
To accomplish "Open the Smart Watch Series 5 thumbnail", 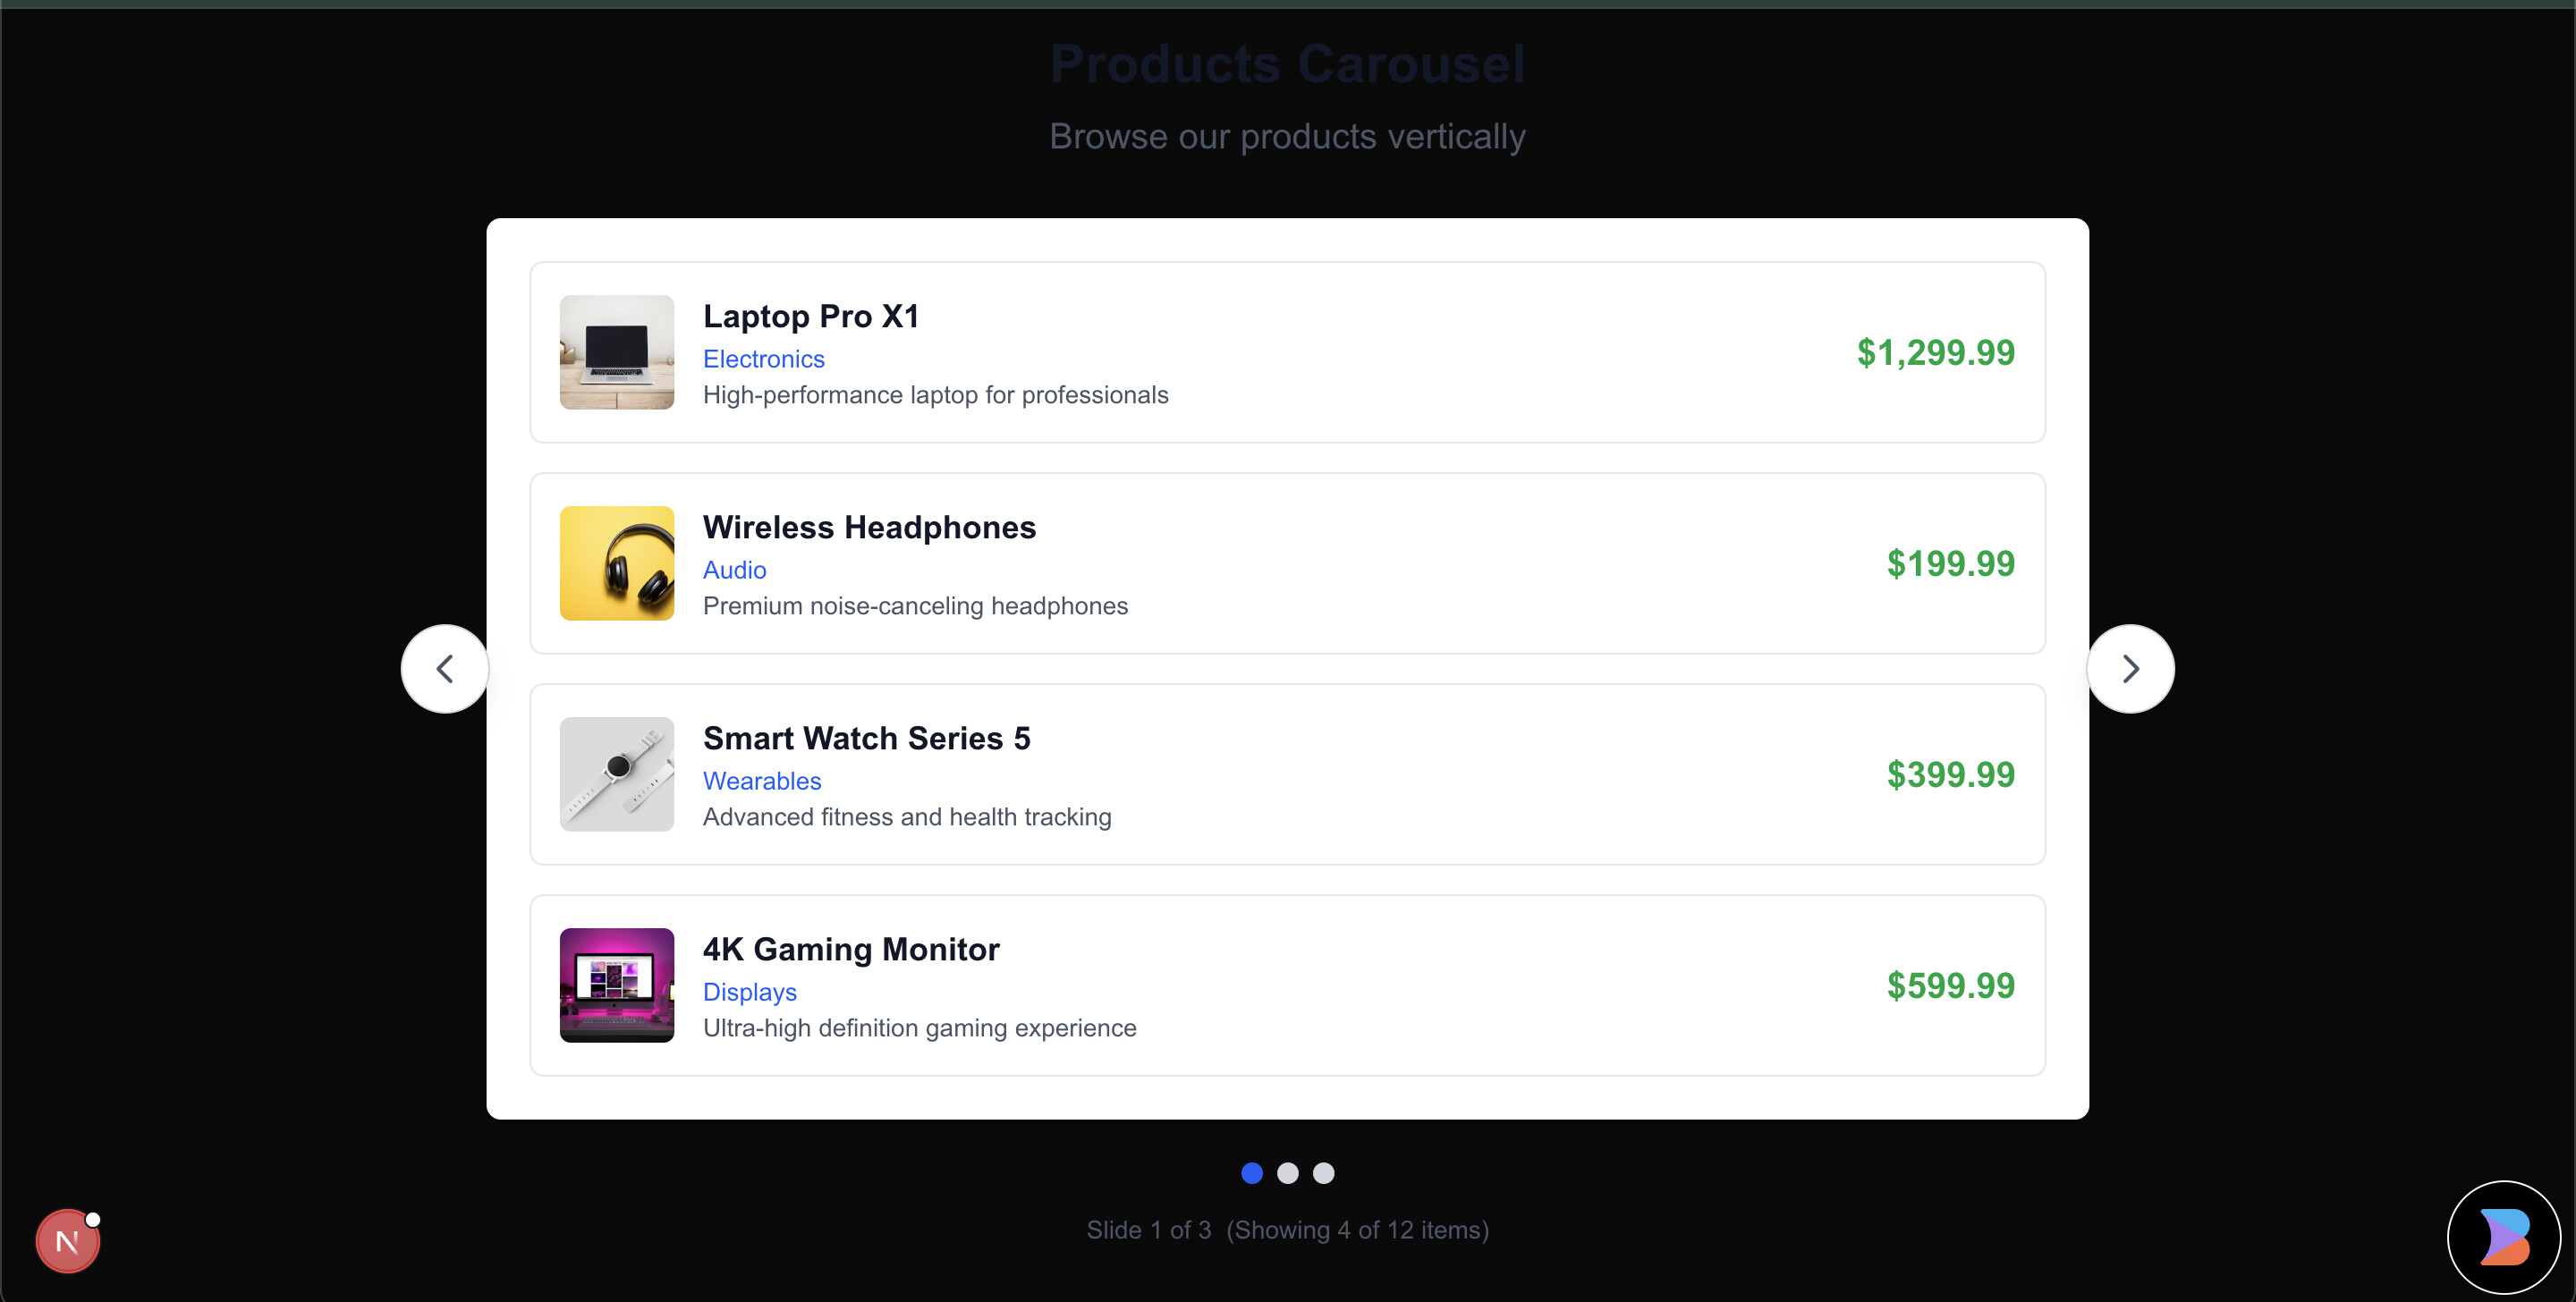I will click(617, 774).
